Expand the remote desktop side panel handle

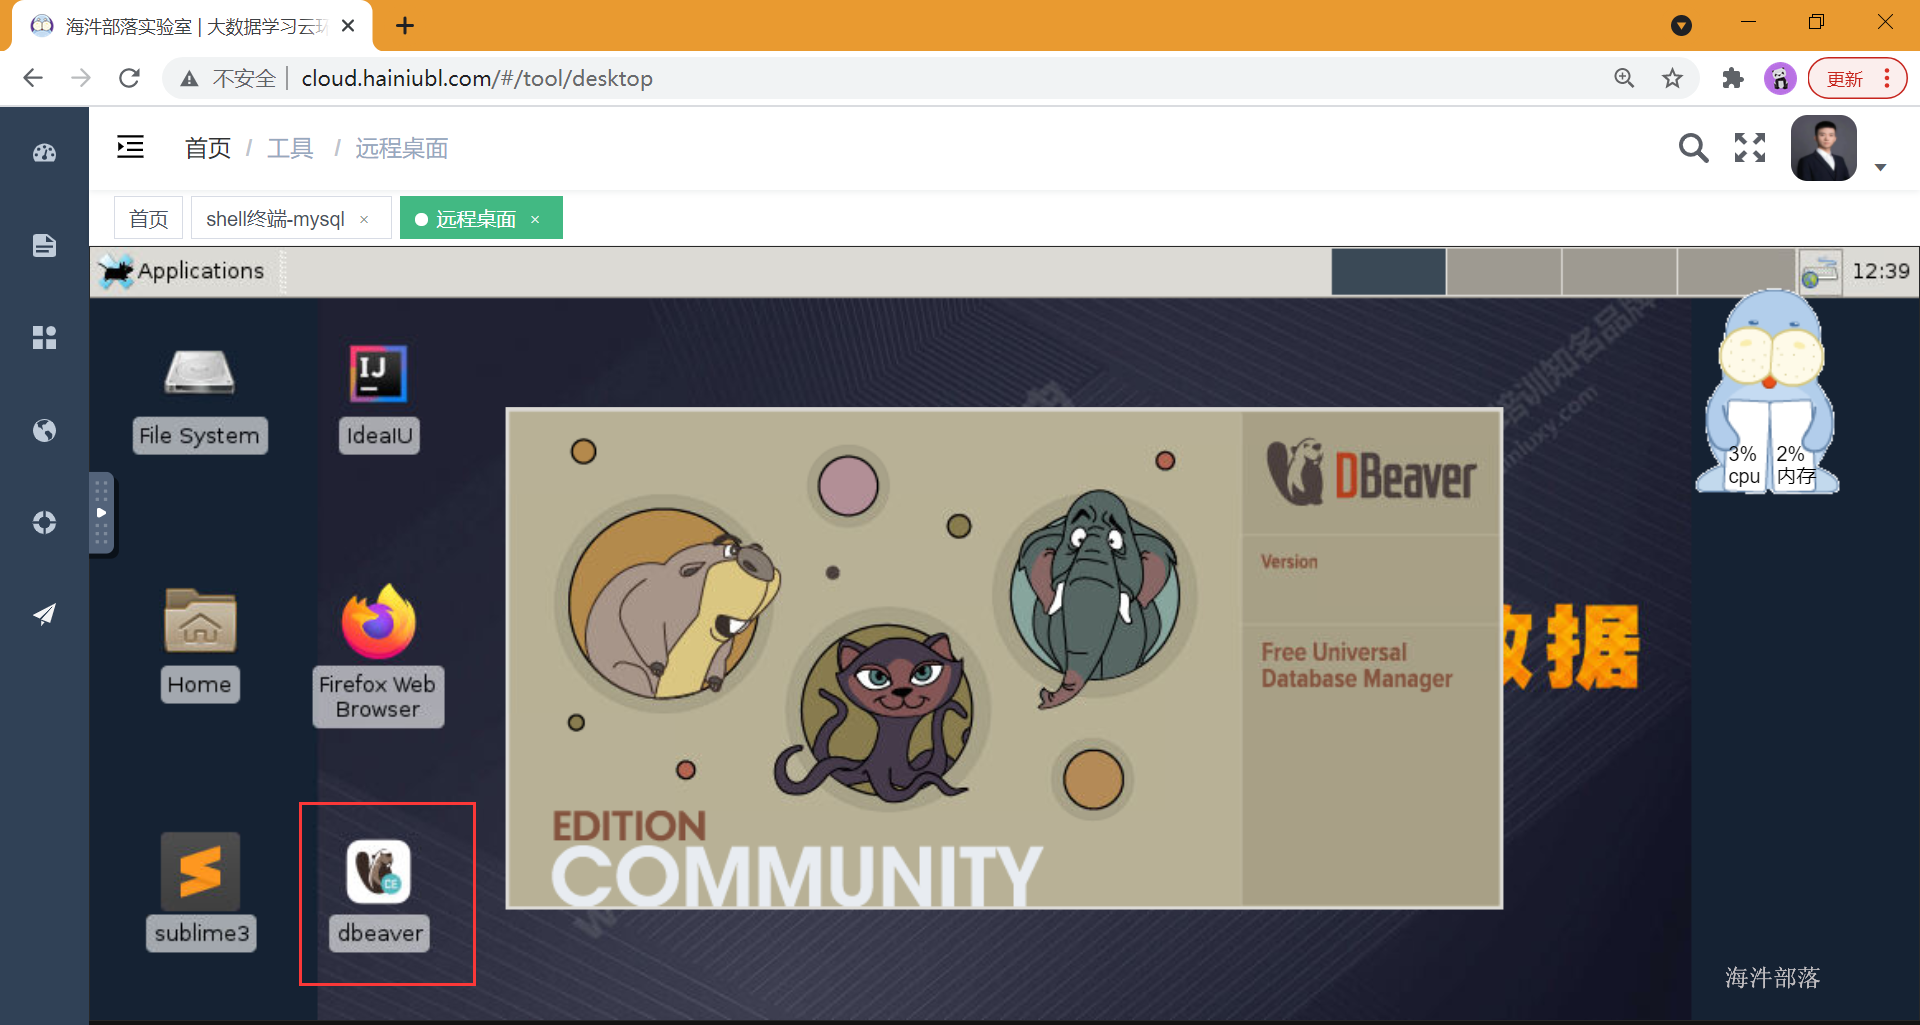tap(101, 513)
